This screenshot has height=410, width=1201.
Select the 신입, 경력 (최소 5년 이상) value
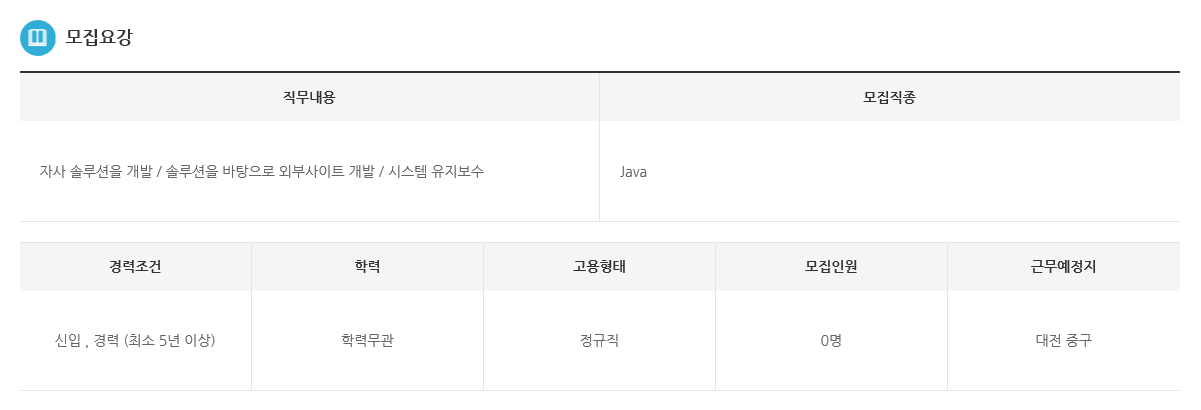coord(135,340)
